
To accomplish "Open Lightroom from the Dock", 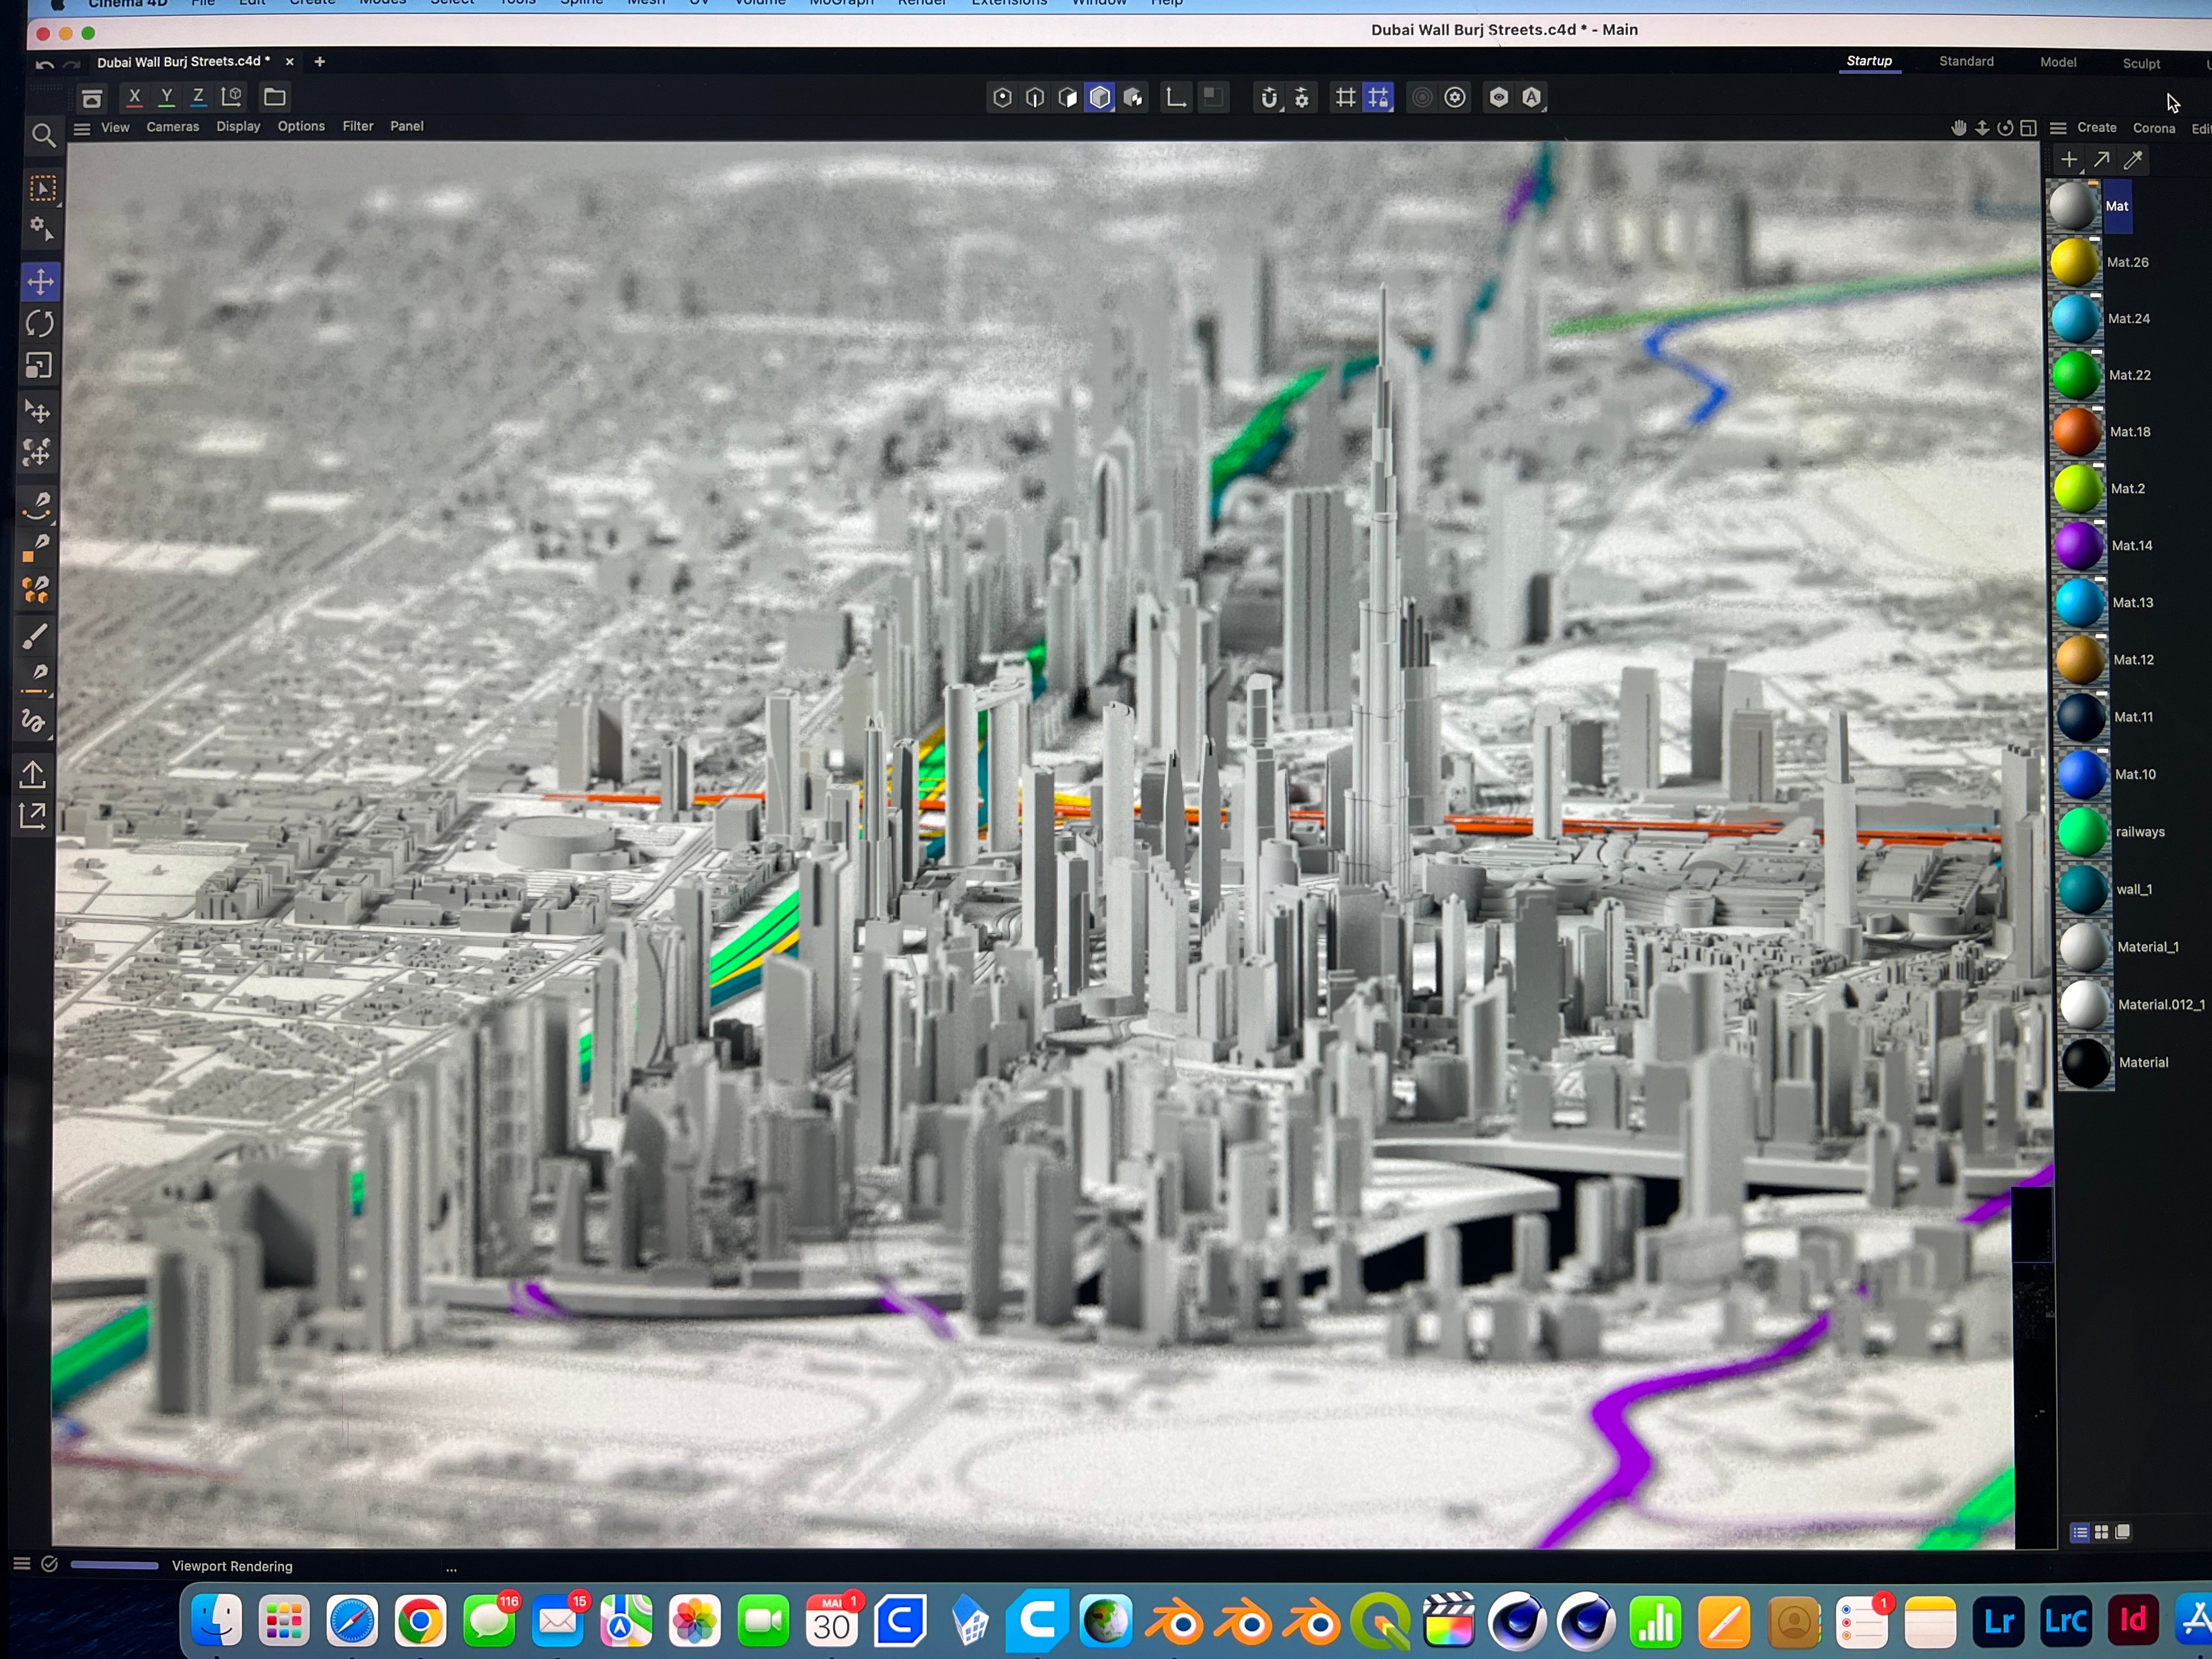I will (x=1998, y=1621).
